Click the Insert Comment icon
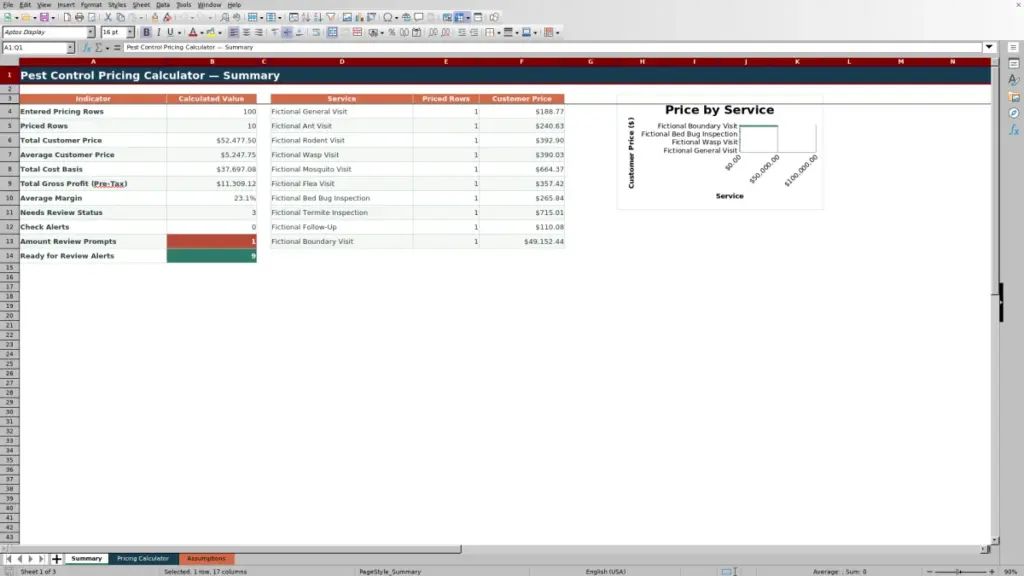 click(x=419, y=17)
